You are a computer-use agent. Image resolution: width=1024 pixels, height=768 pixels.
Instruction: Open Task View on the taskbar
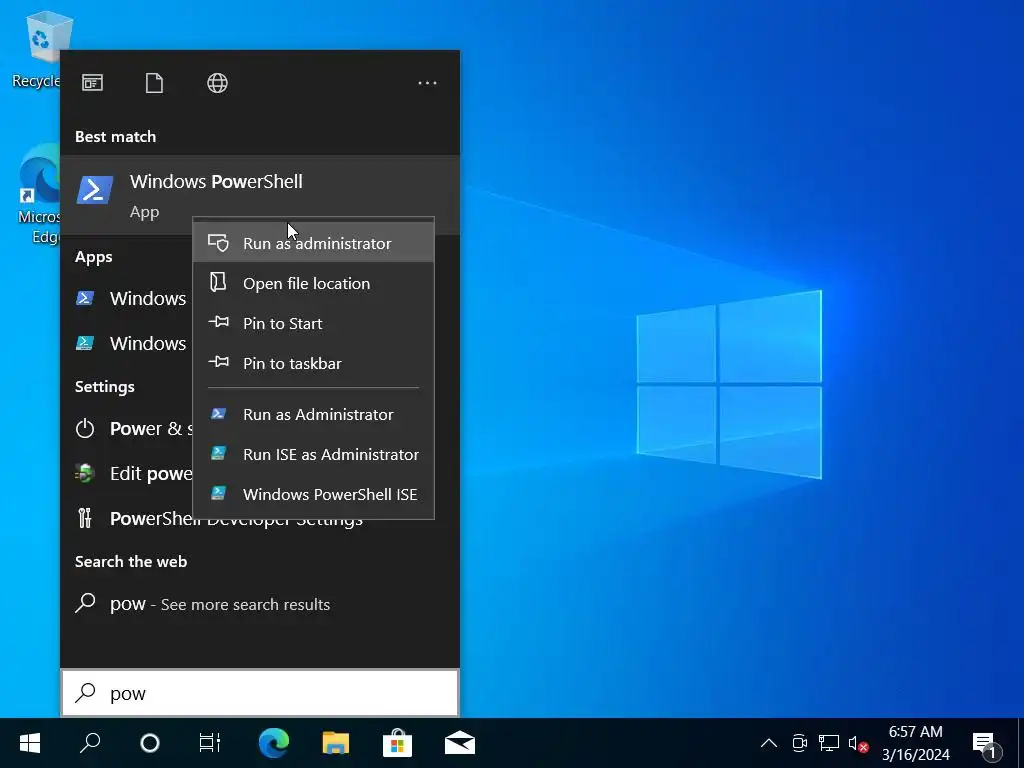click(x=210, y=743)
